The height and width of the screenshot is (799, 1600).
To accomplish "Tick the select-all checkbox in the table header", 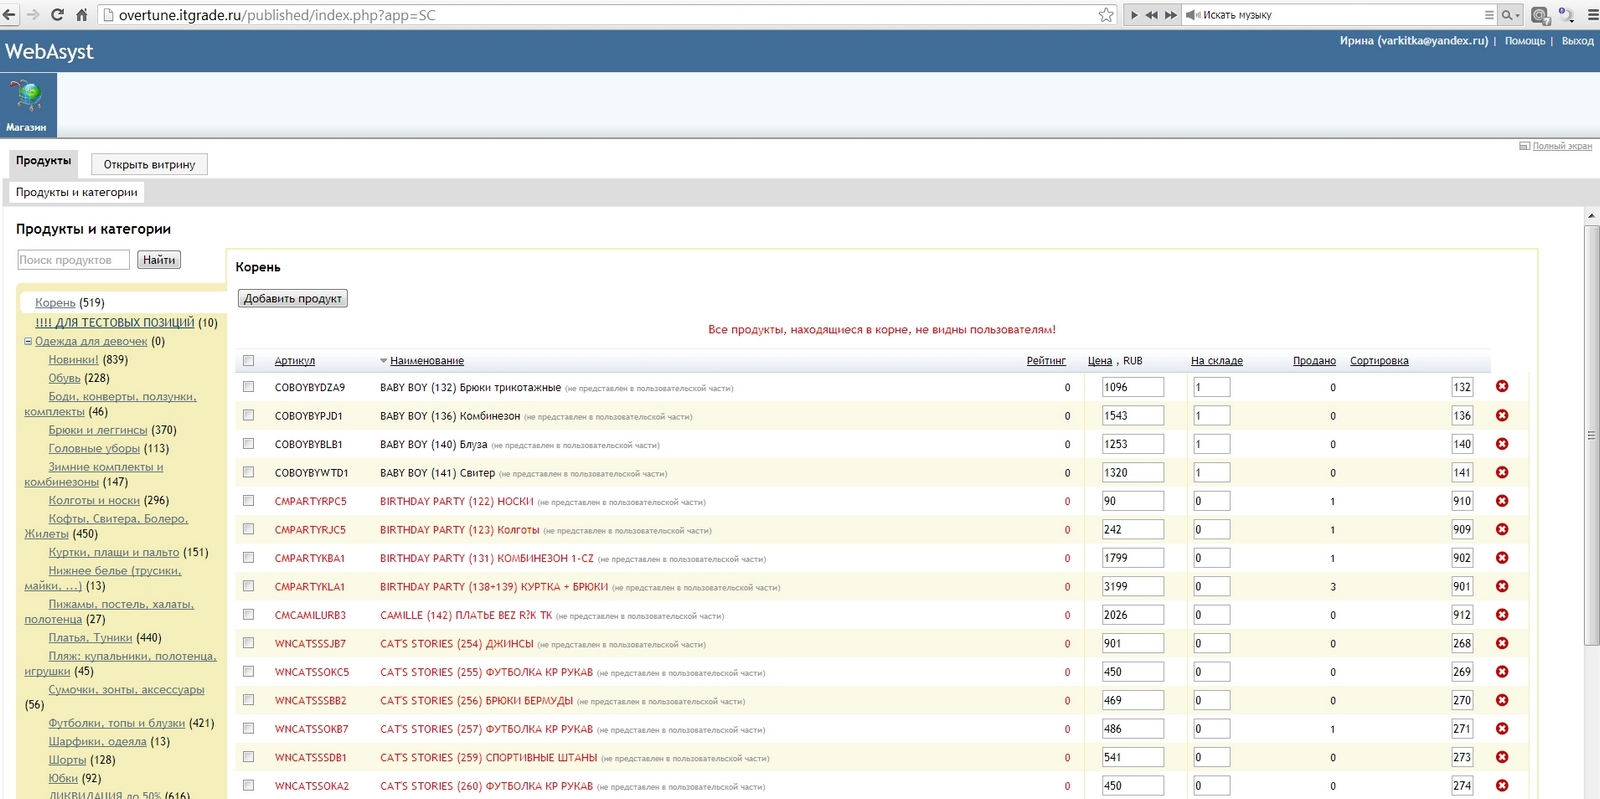I will click(248, 361).
